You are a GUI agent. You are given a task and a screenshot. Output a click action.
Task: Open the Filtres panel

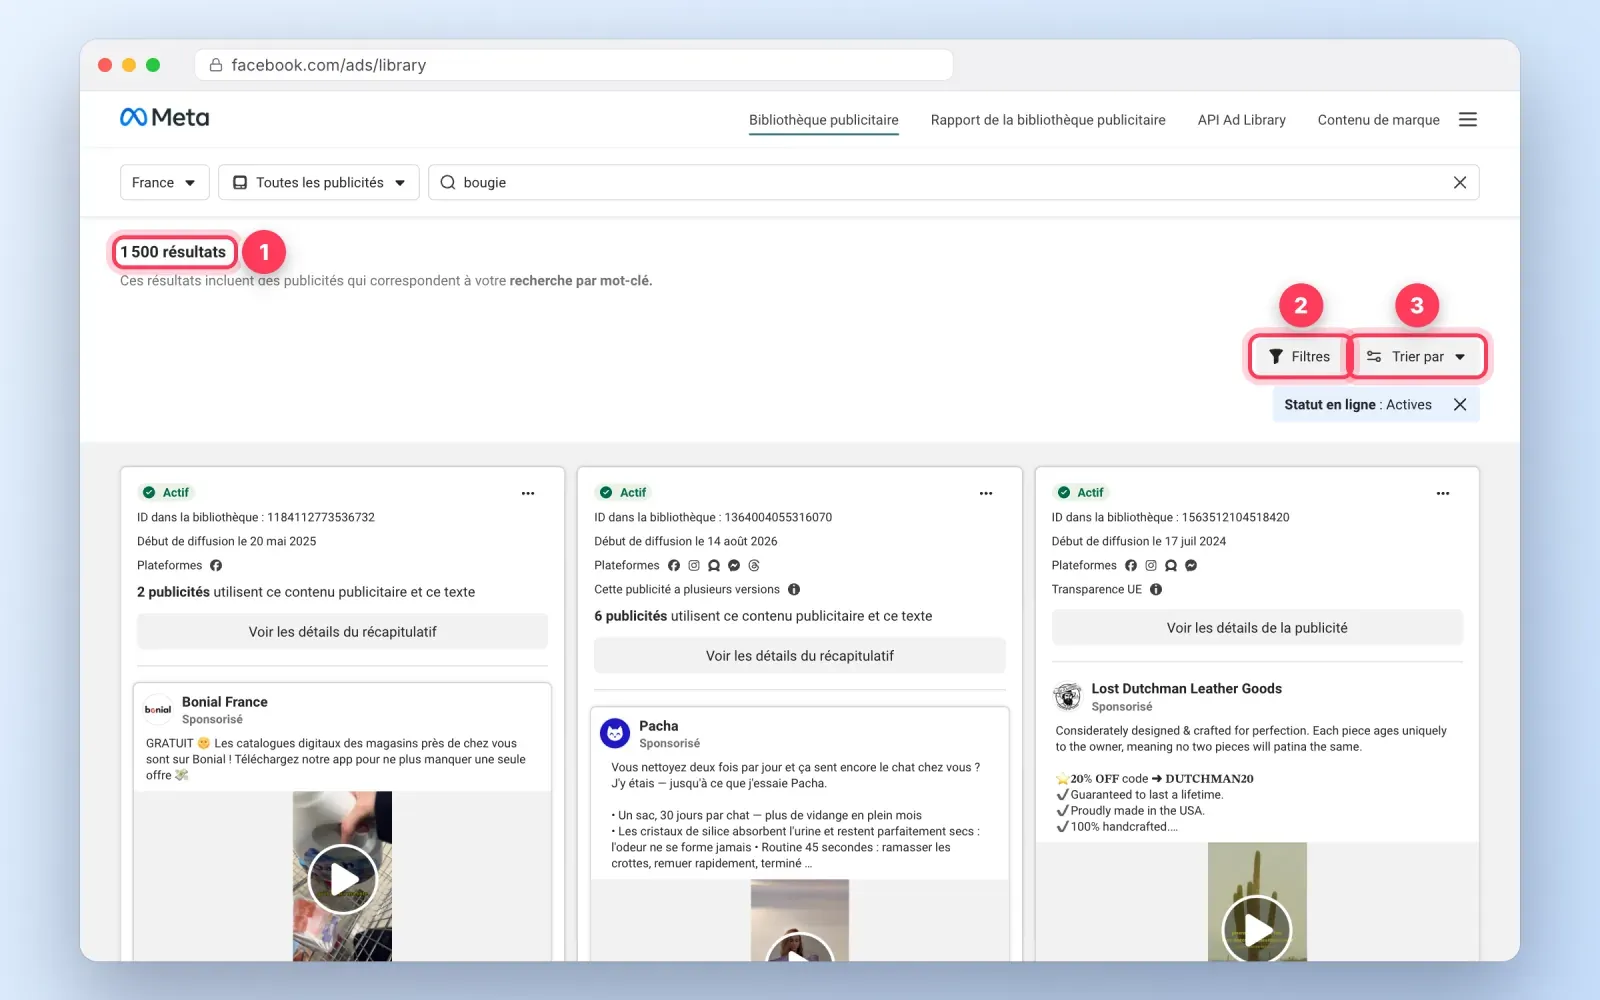click(x=1299, y=357)
